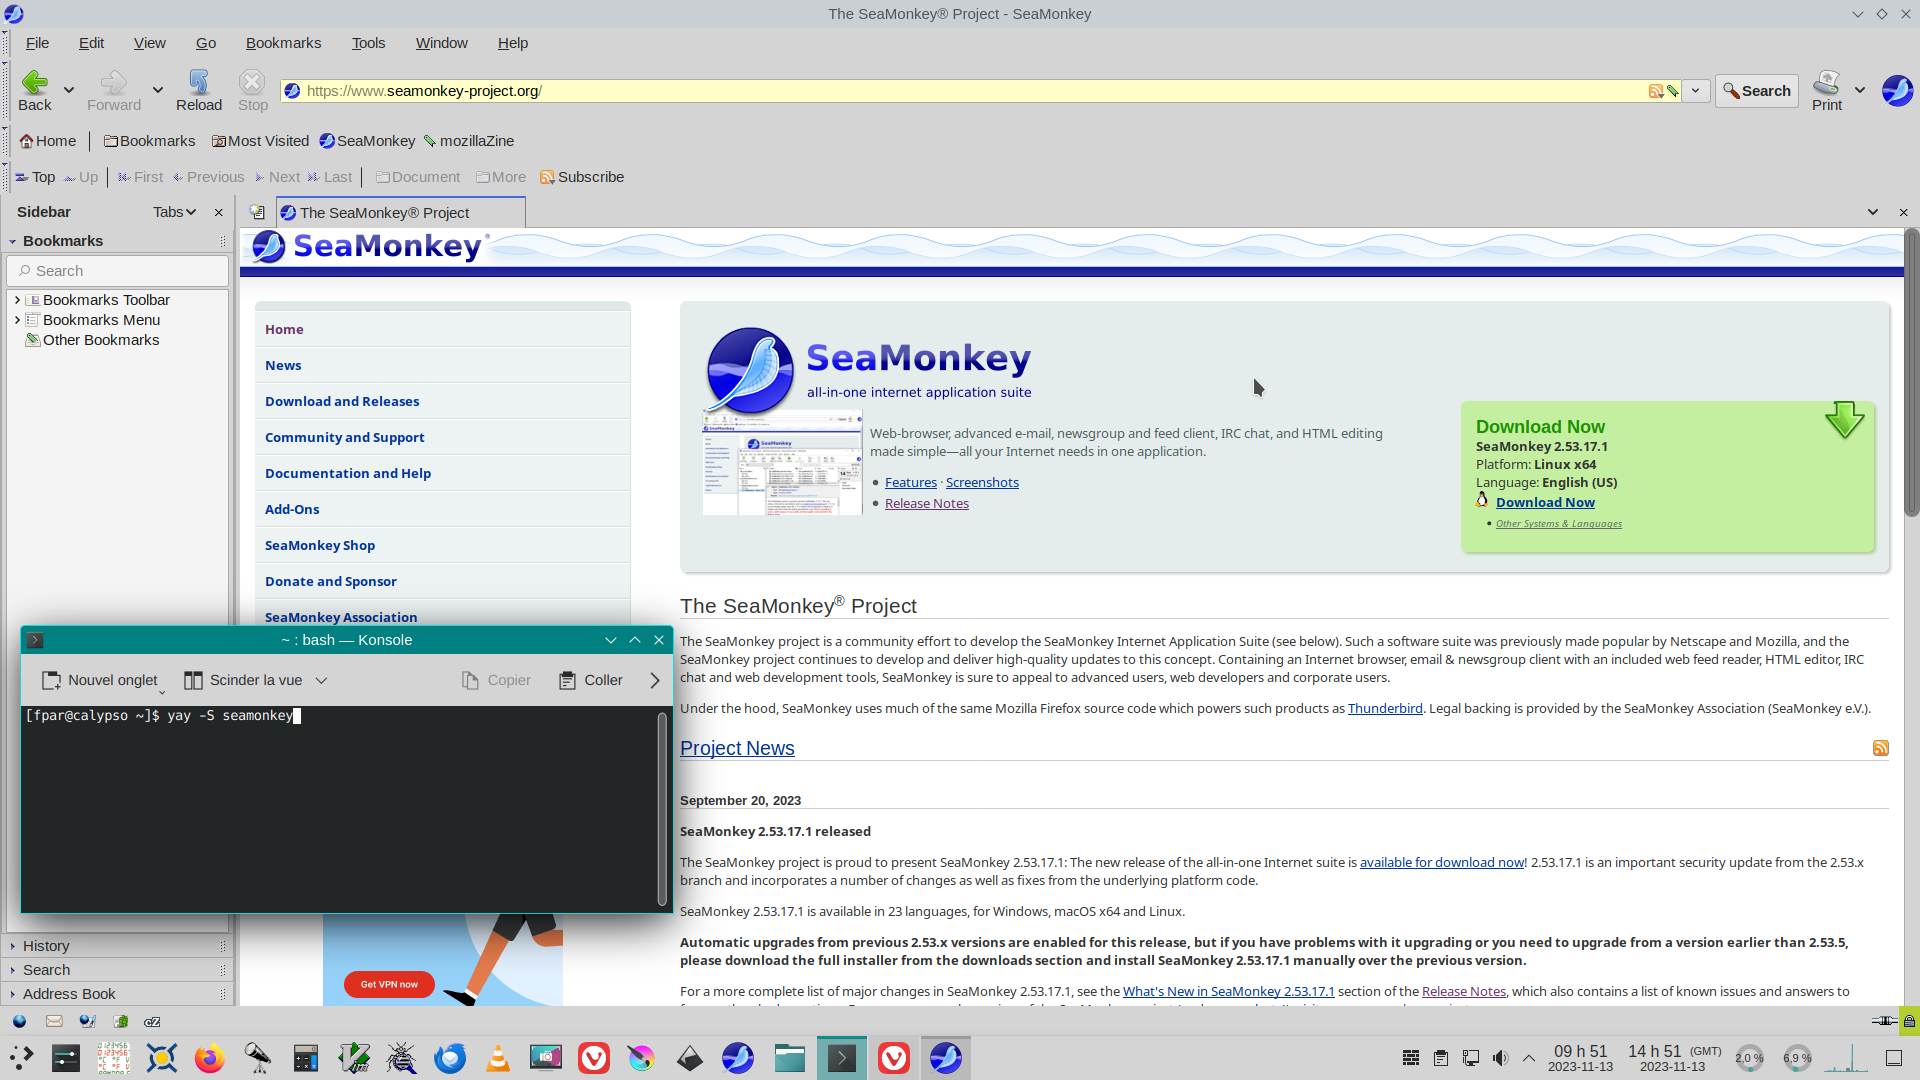The image size is (1920, 1080).
Task: Launch Thunderbird from the taskbar
Action: pos(450,1058)
